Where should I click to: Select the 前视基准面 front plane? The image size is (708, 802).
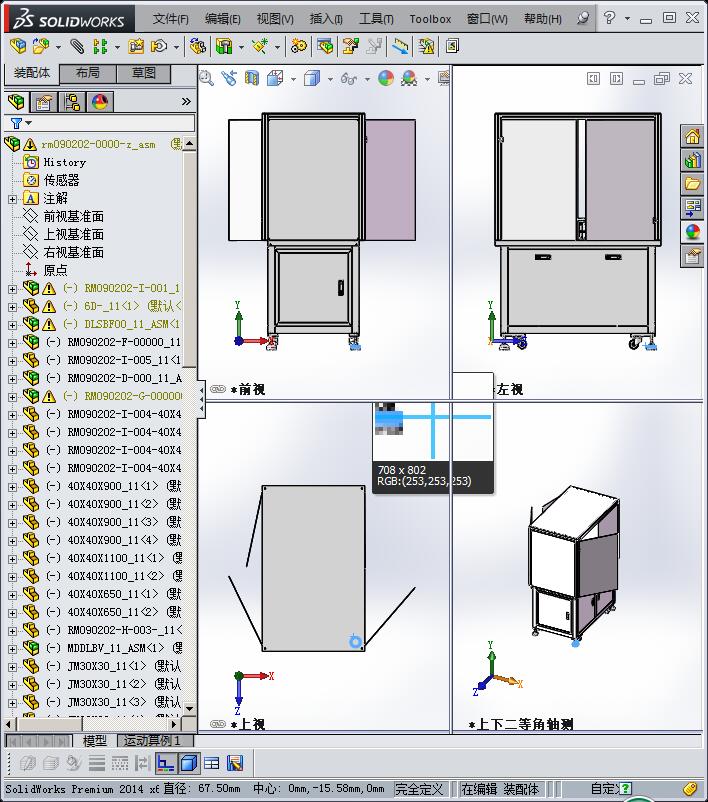[73, 217]
